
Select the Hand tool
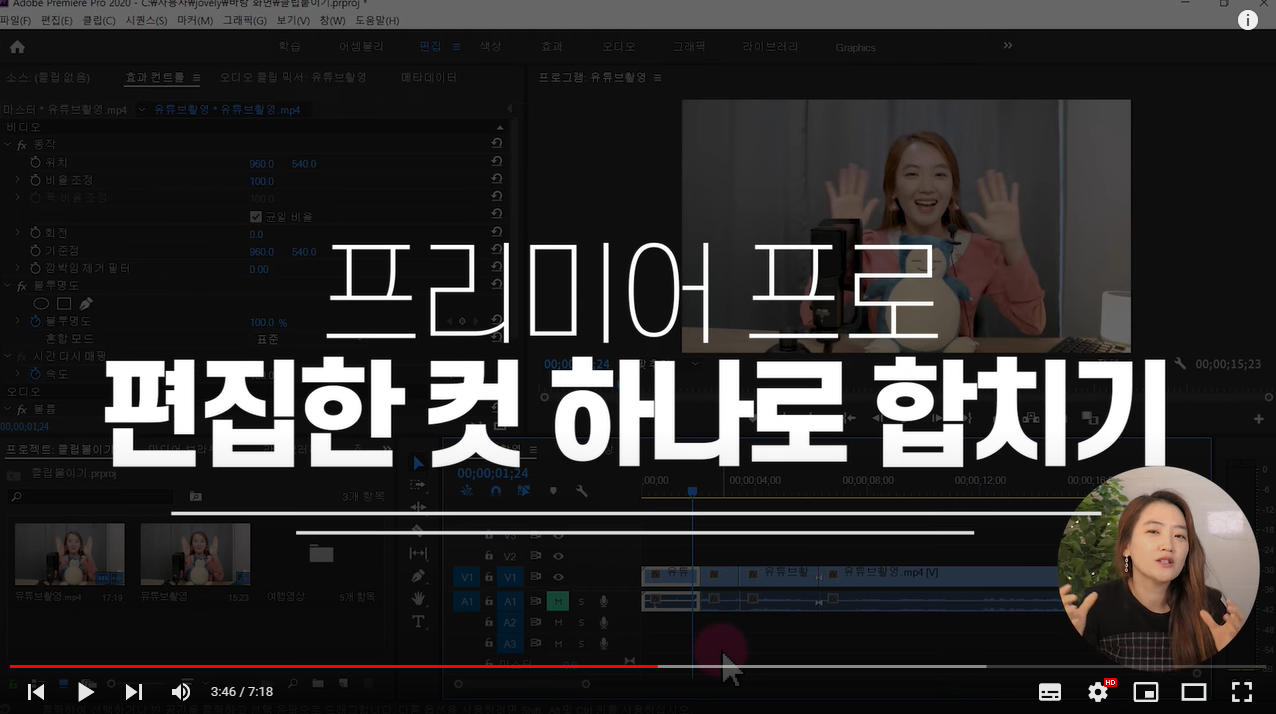tap(418, 599)
